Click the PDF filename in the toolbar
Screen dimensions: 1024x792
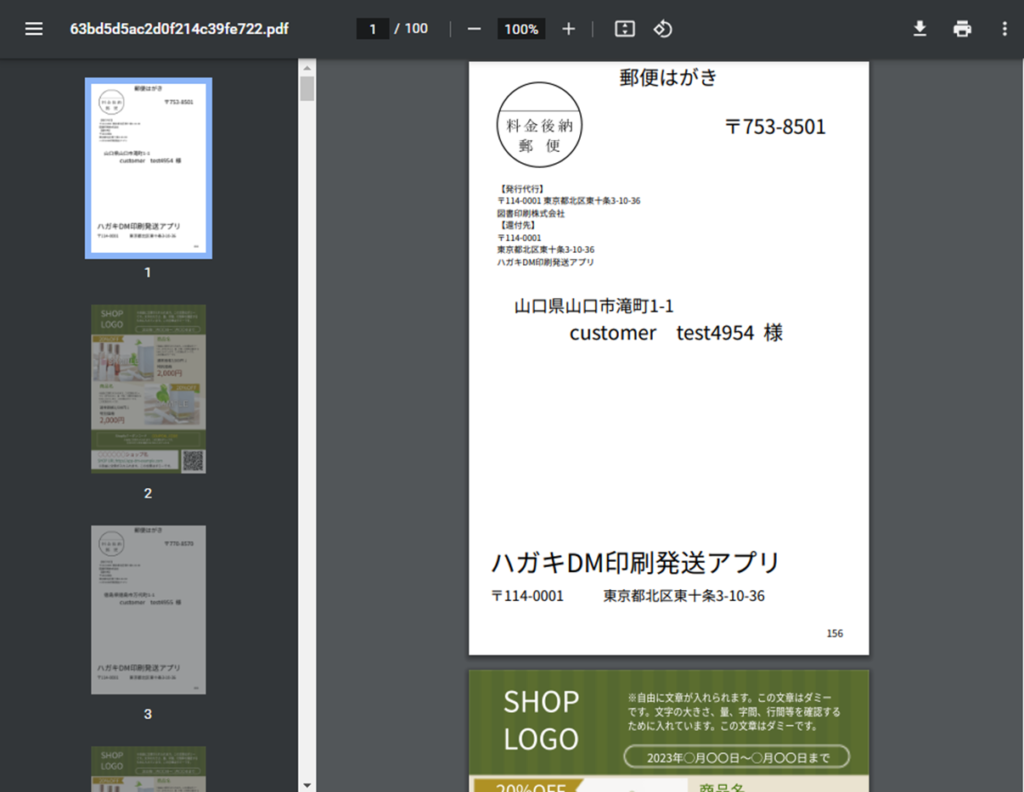click(179, 29)
